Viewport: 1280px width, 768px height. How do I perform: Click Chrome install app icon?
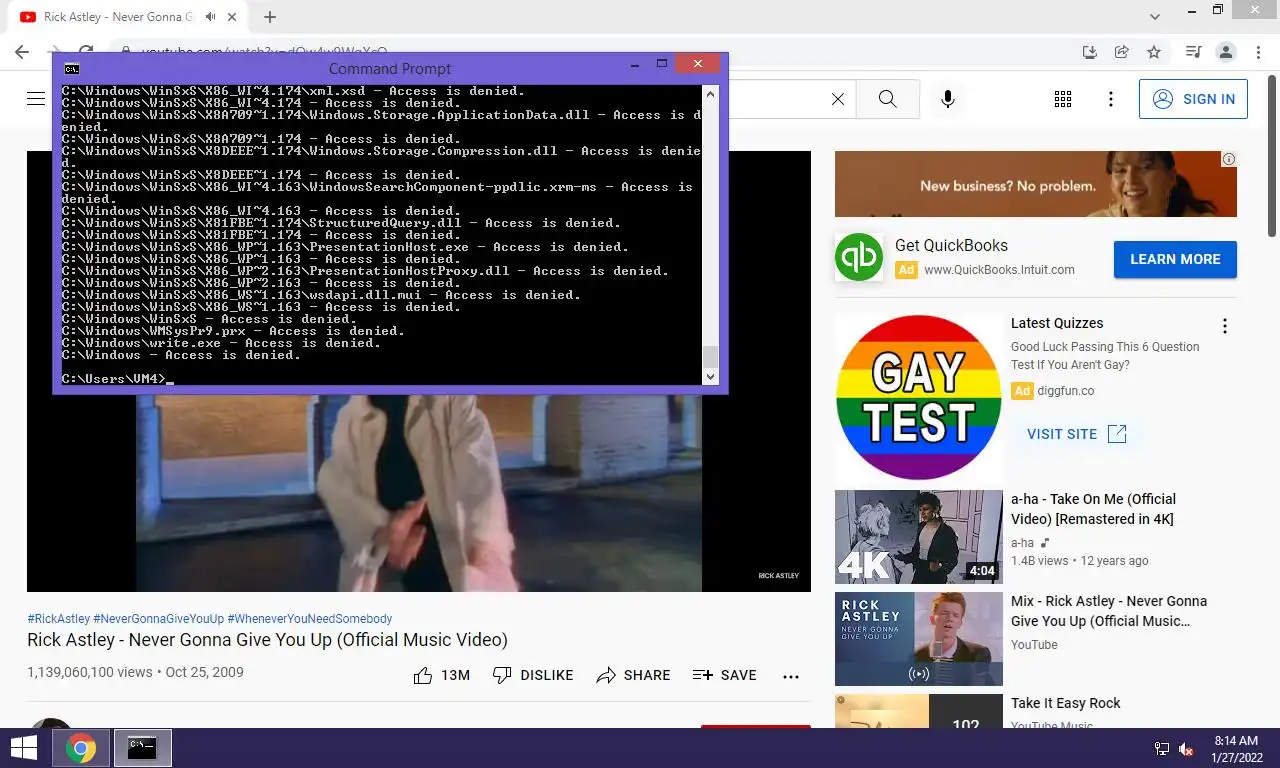pos(1090,52)
